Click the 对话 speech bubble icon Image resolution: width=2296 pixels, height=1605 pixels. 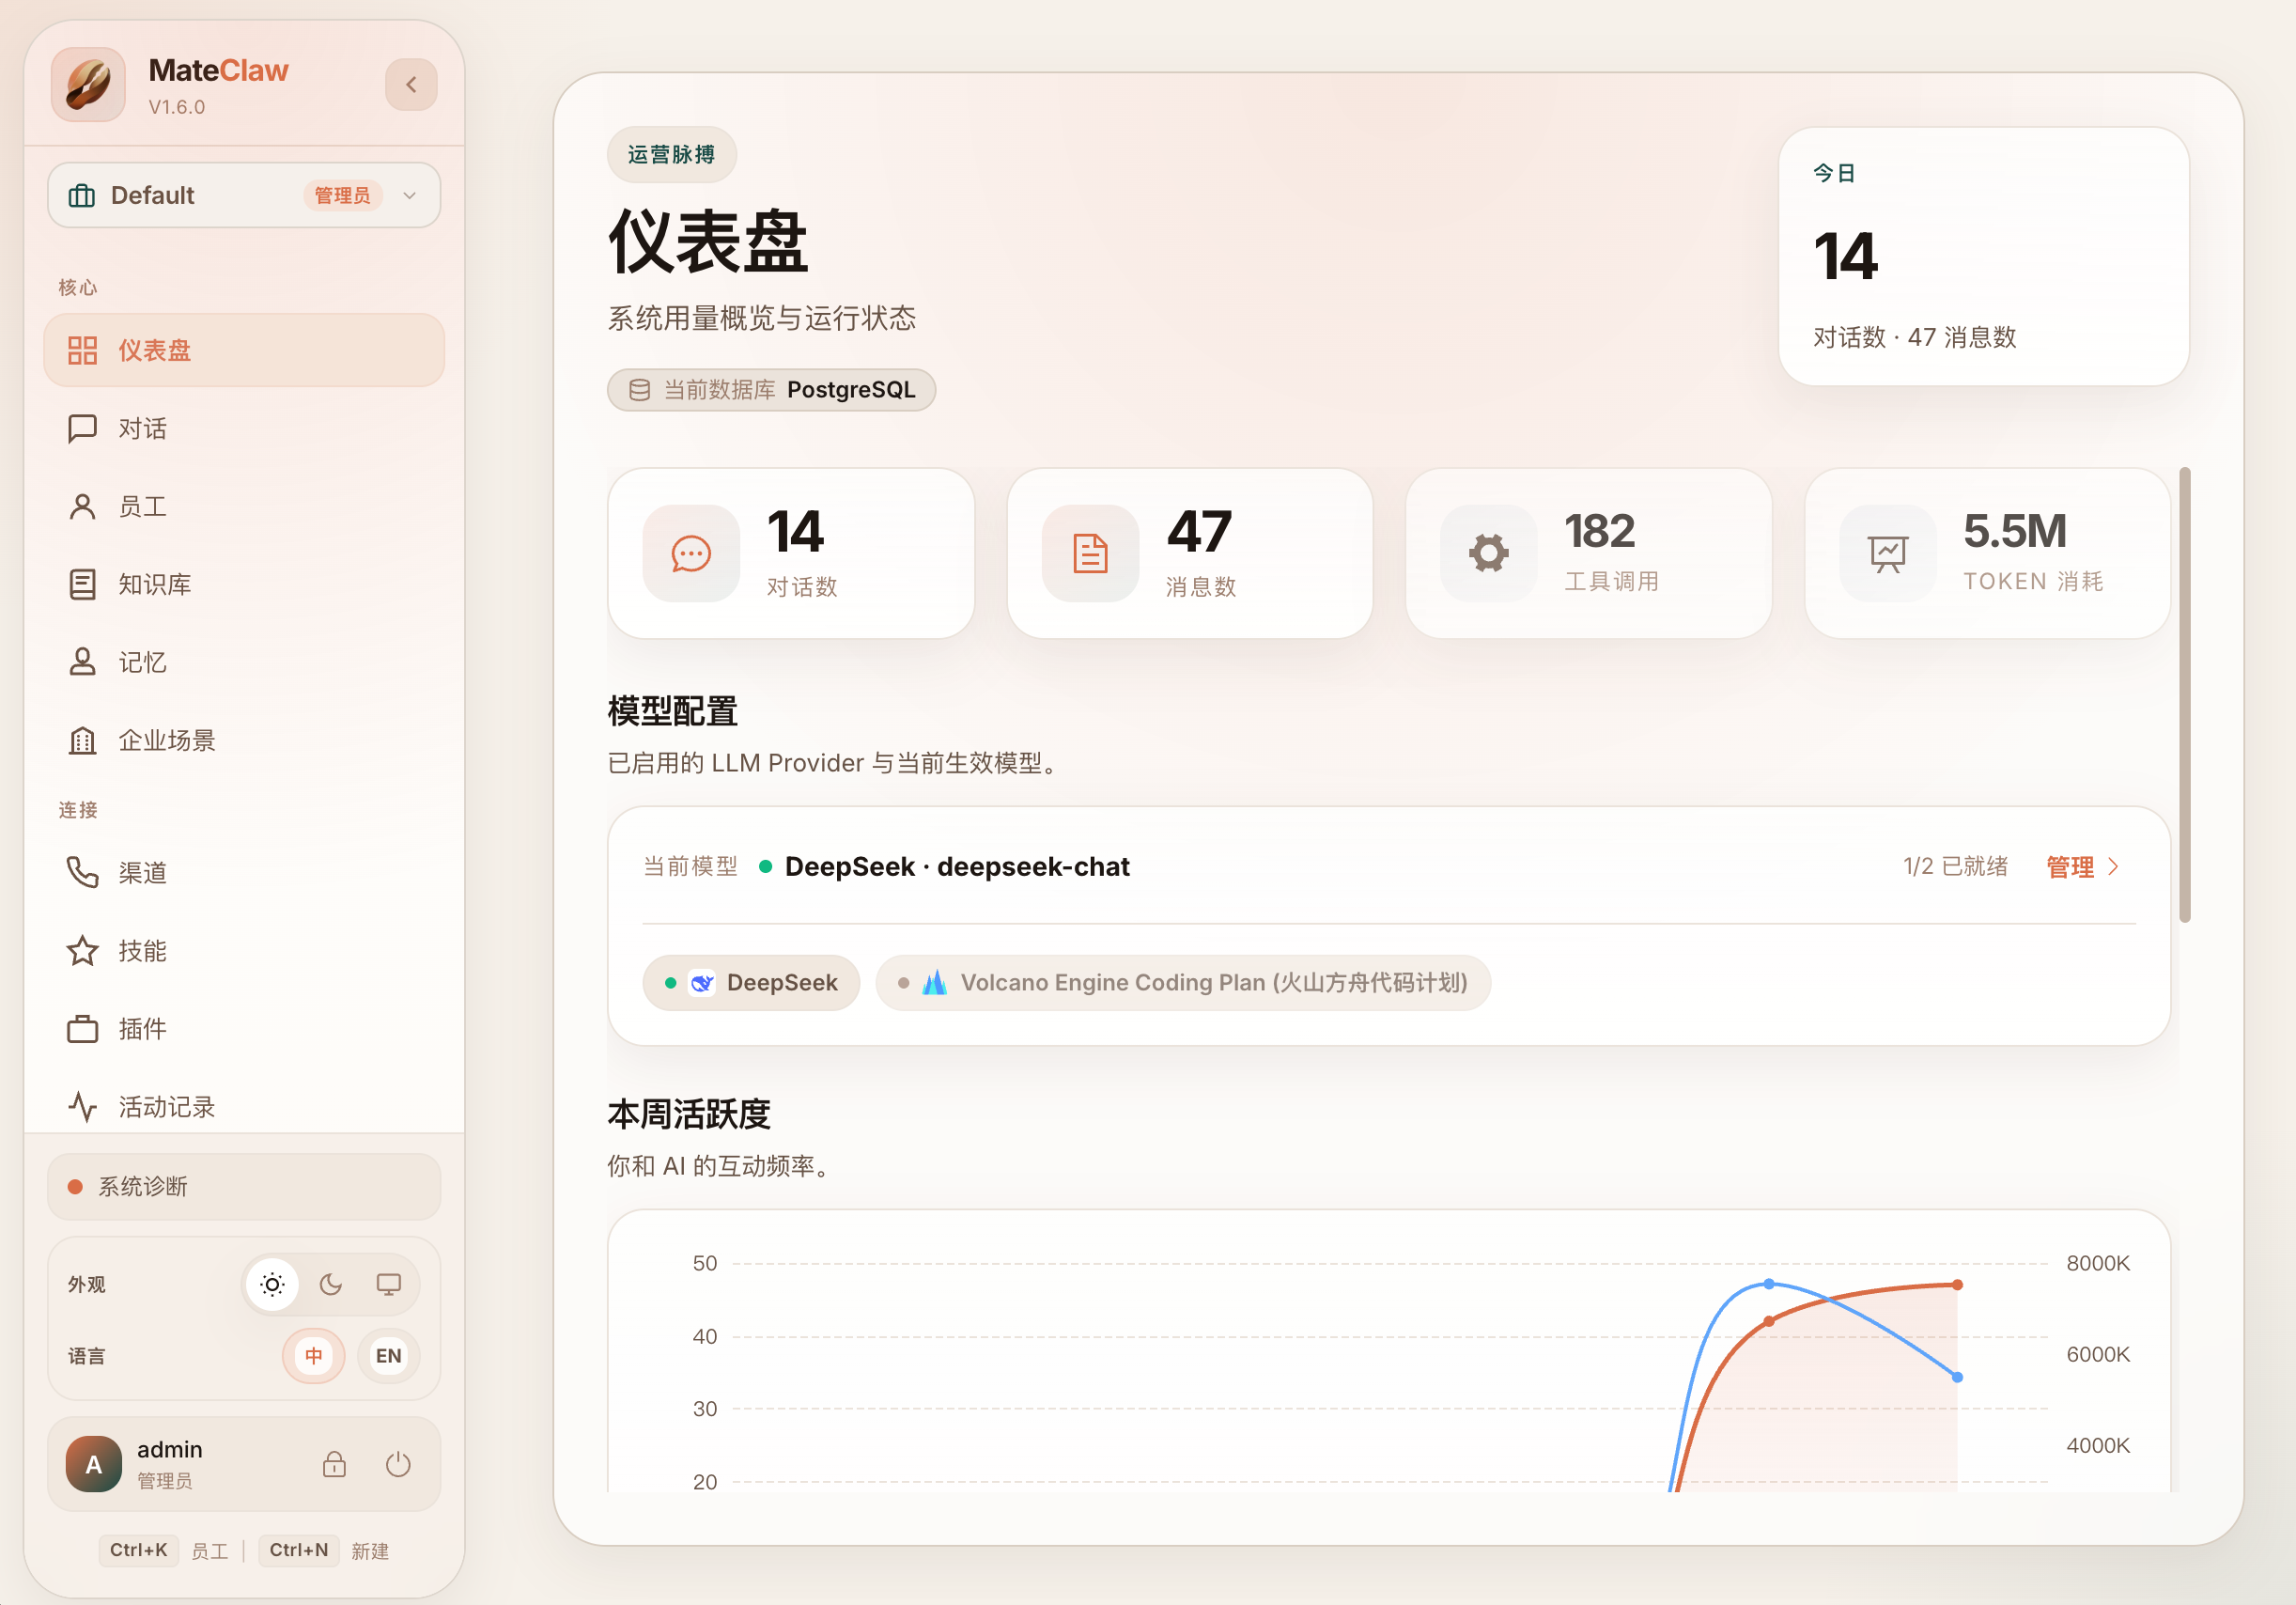[82, 428]
